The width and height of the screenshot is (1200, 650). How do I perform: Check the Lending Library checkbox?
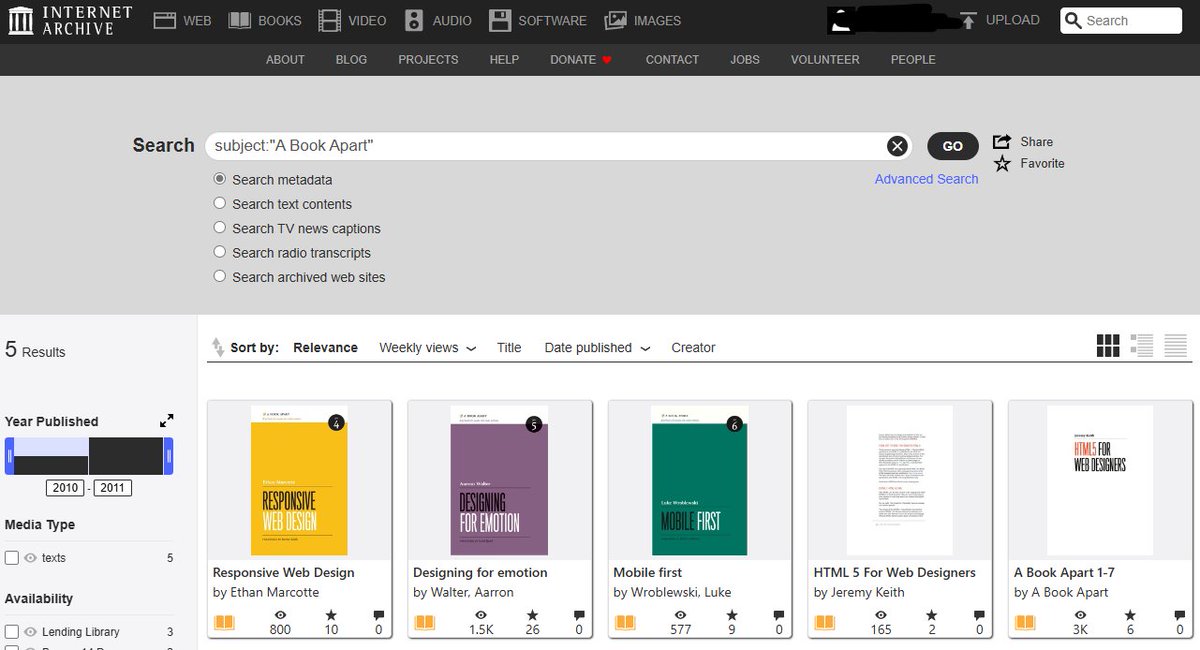click(x=12, y=632)
